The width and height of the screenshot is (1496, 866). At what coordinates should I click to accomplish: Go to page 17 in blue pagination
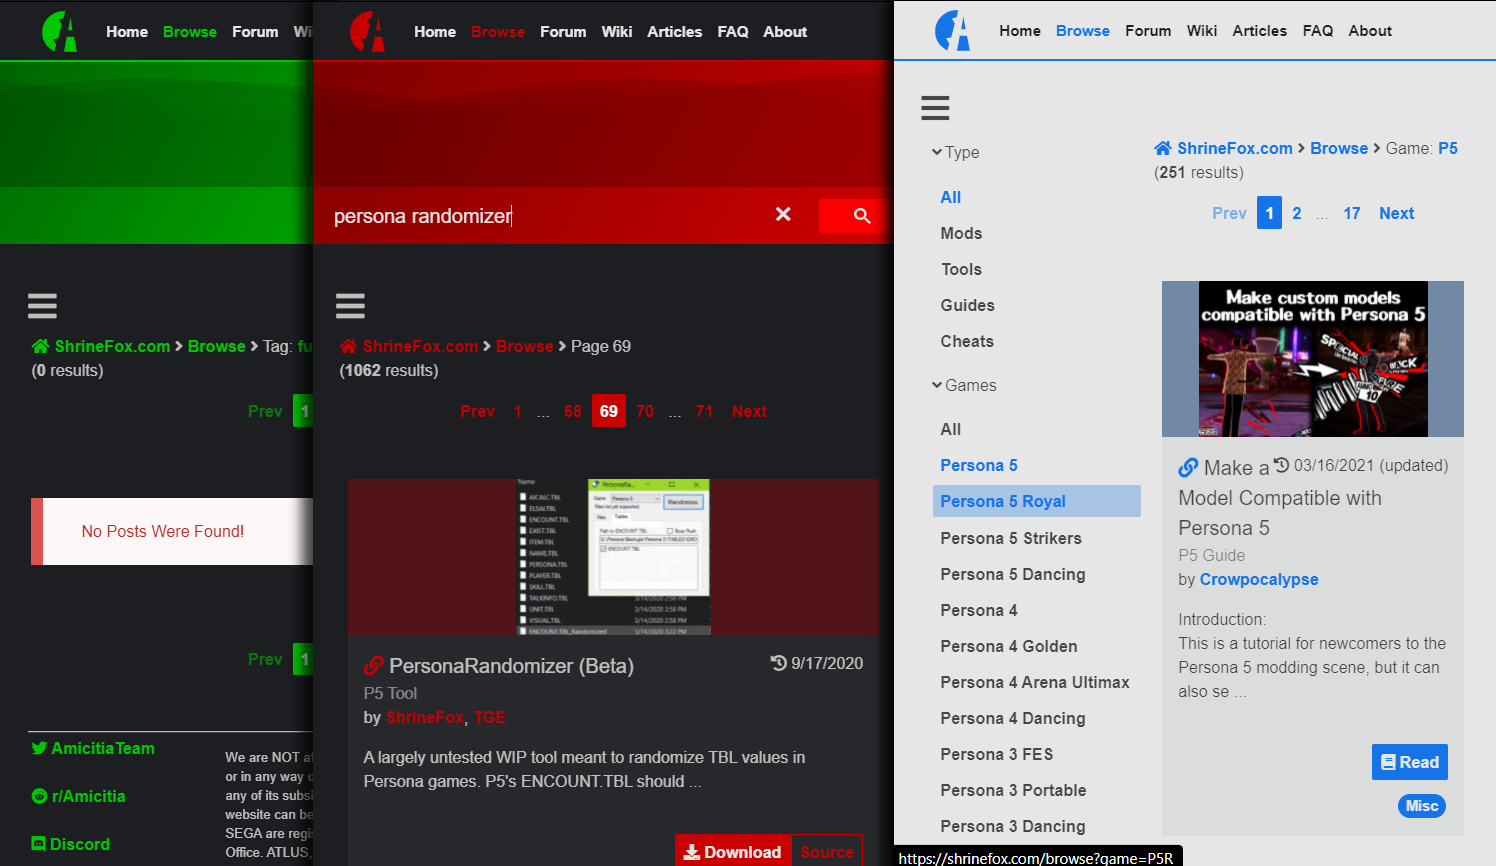point(1352,213)
